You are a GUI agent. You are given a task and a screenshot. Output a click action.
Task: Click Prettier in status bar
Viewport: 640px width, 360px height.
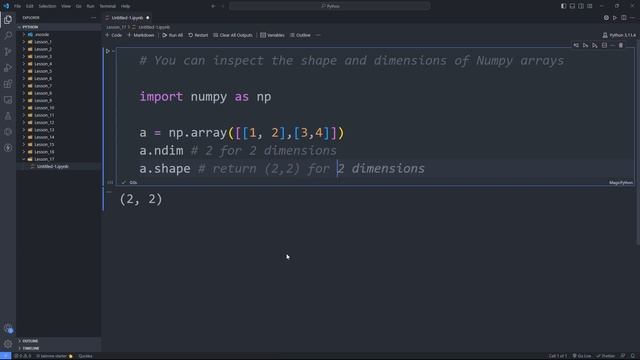click(x=606, y=356)
